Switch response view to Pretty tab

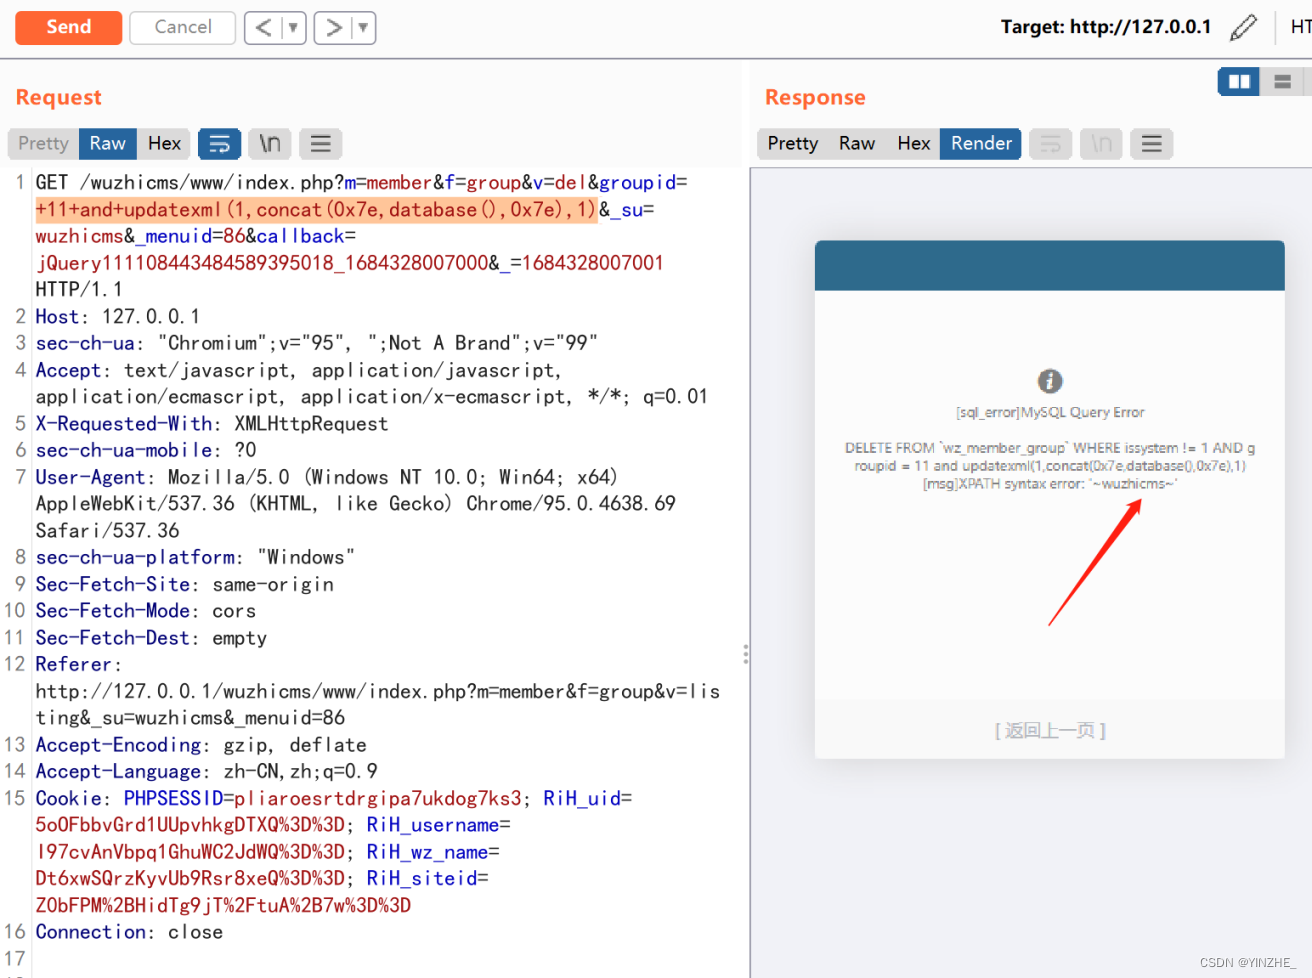point(793,144)
